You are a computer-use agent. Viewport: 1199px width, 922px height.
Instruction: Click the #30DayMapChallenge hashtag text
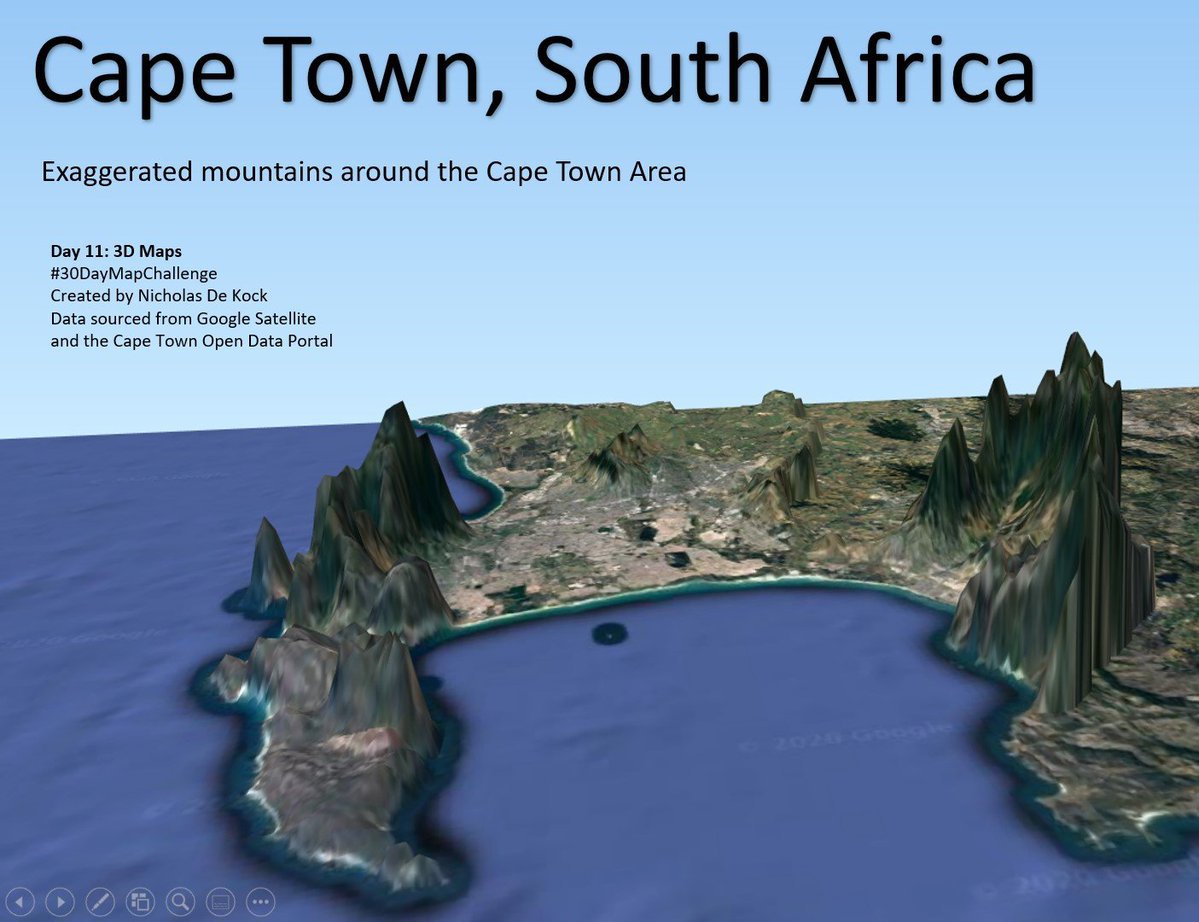click(133, 273)
